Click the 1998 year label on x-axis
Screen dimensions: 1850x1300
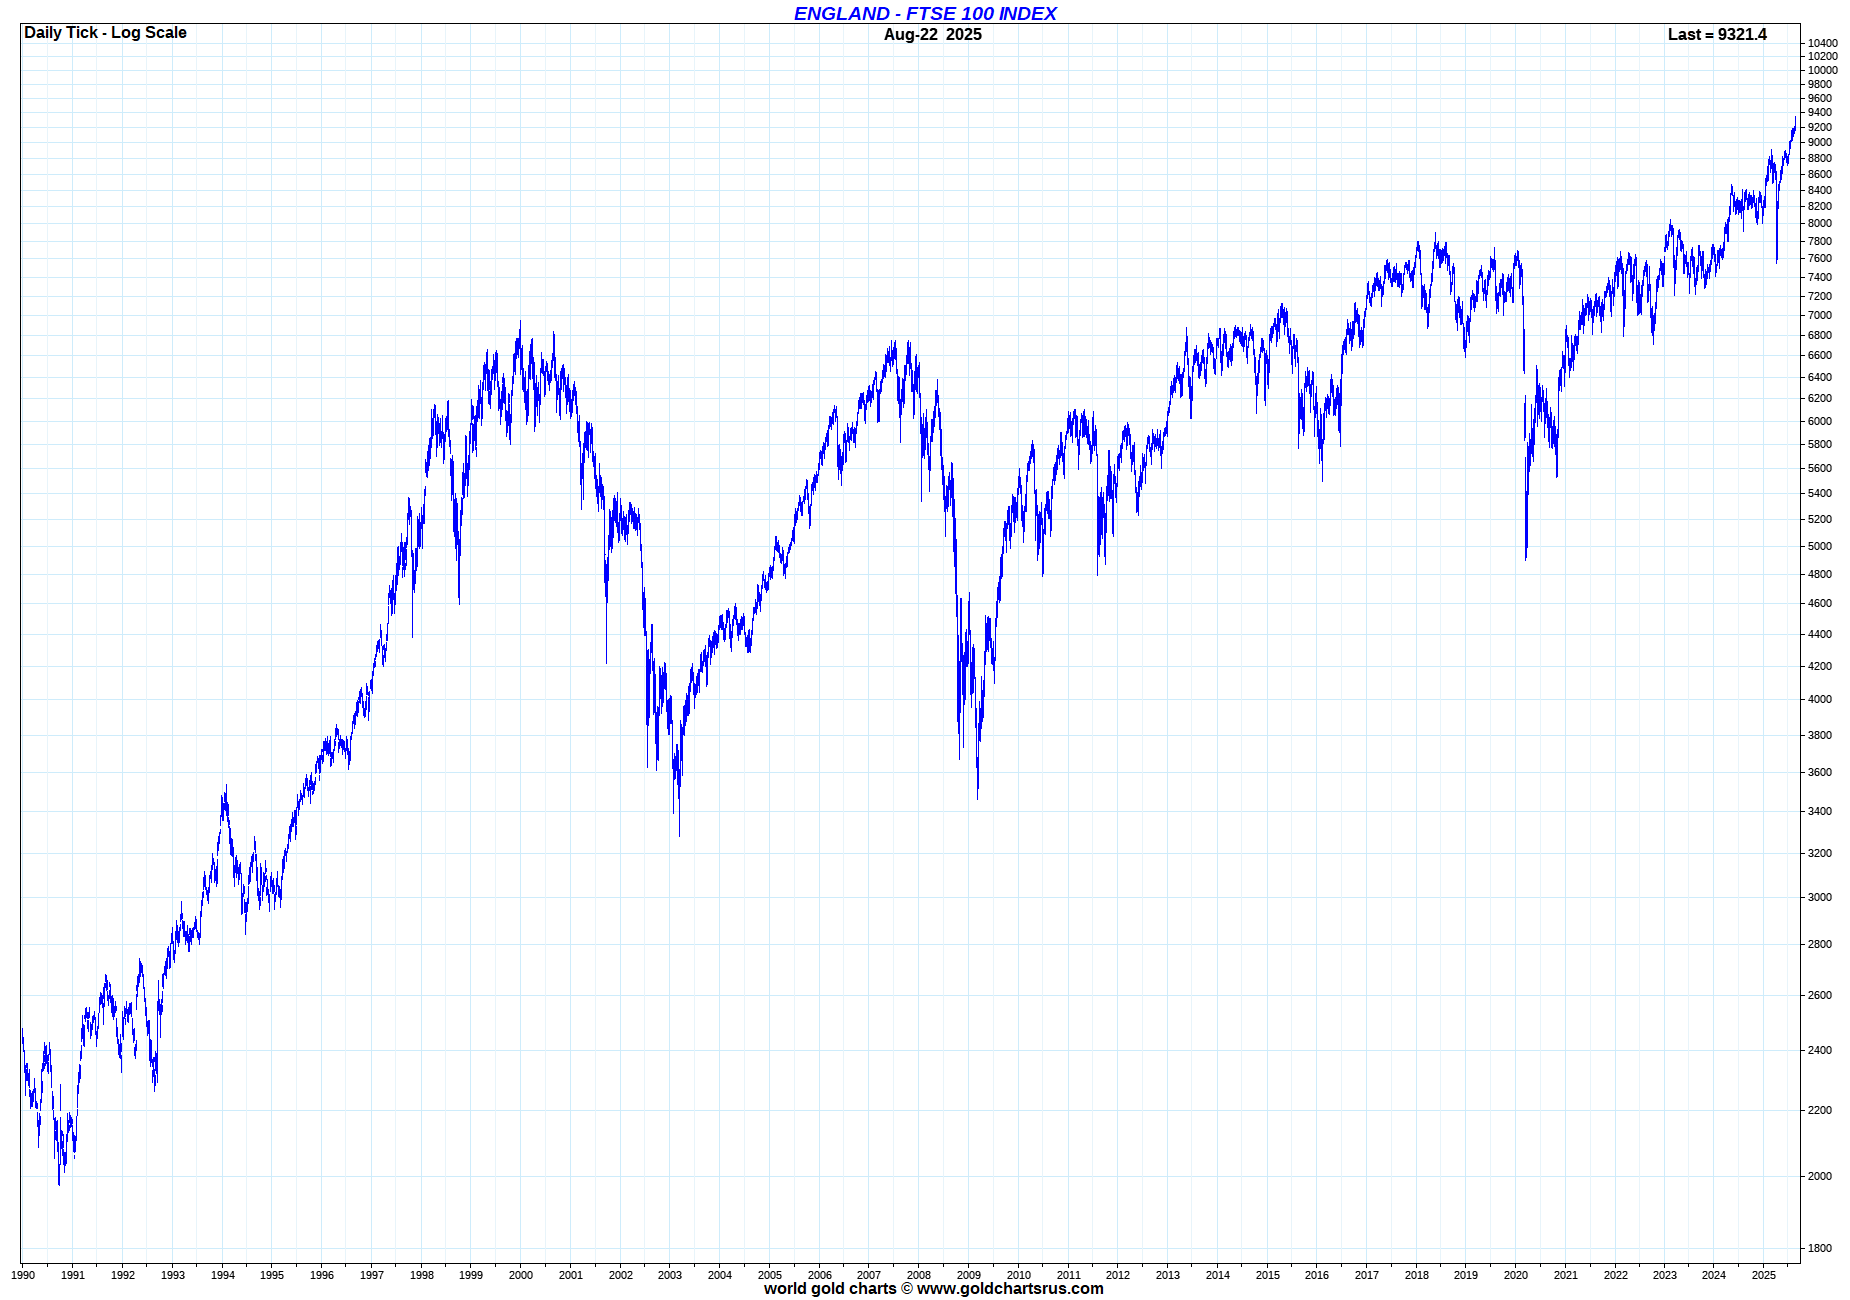tap(422, 1275)
